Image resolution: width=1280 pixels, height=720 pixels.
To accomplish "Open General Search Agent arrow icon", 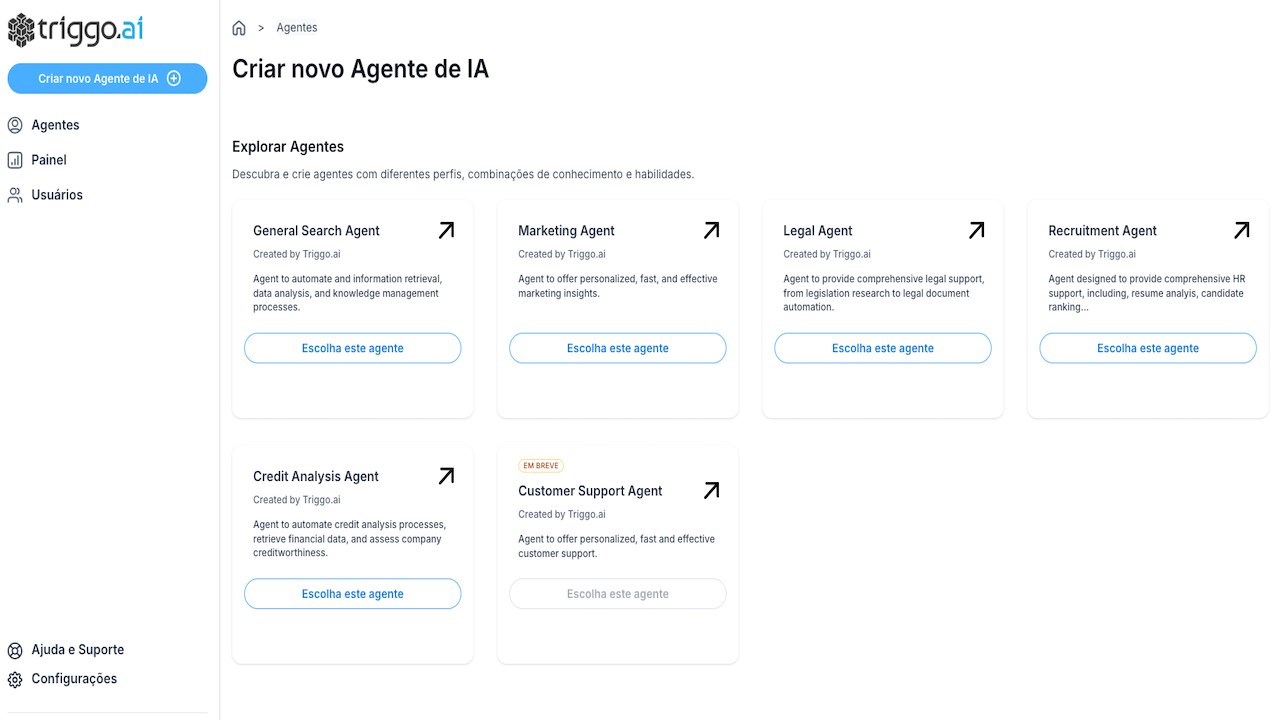I will (x=446, y=230).
